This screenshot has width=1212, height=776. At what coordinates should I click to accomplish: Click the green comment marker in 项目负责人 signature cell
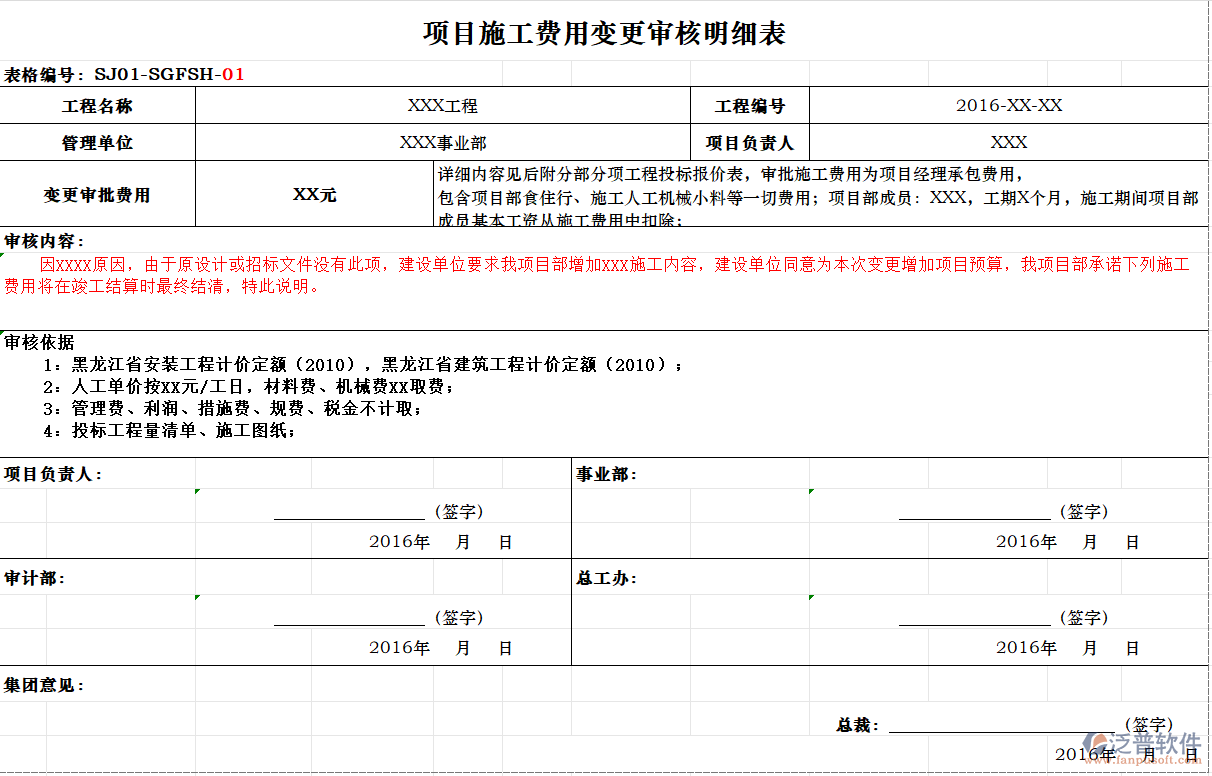tap(197, 491)
